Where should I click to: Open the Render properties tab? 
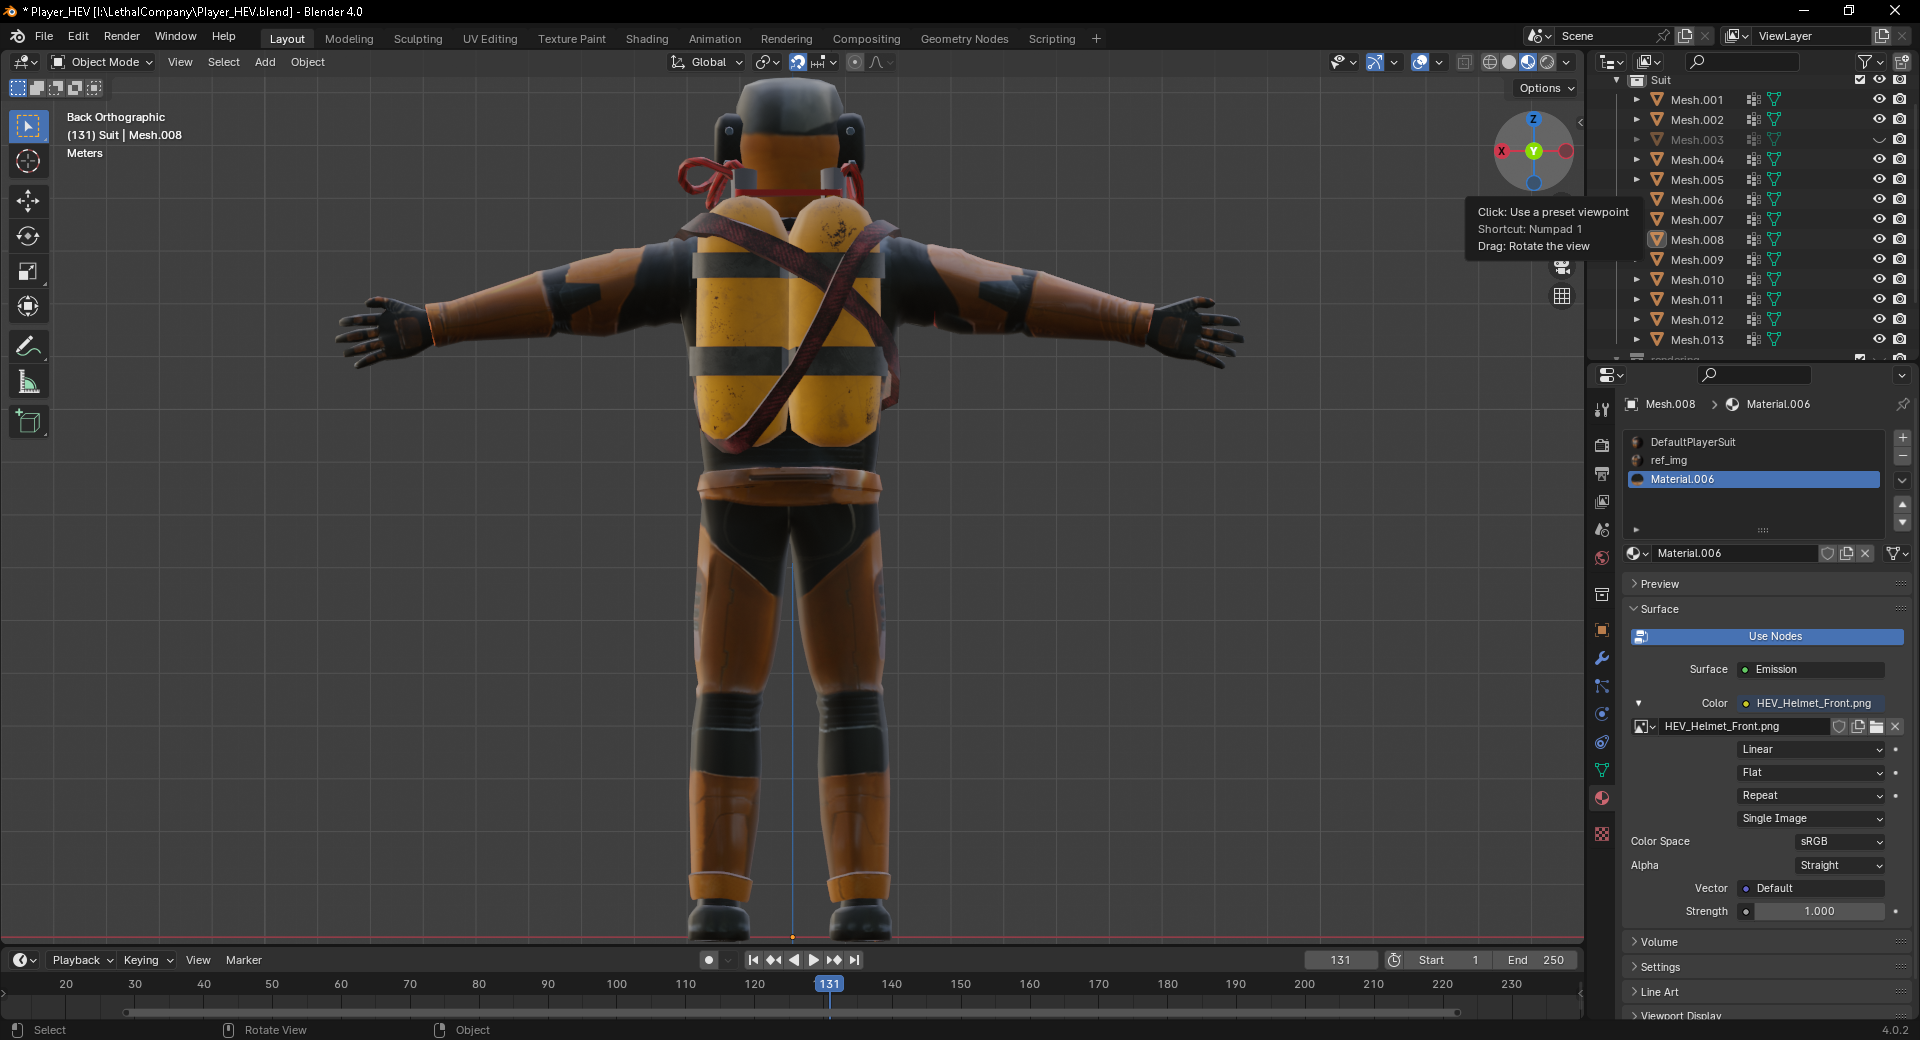tap(1602, 445)
